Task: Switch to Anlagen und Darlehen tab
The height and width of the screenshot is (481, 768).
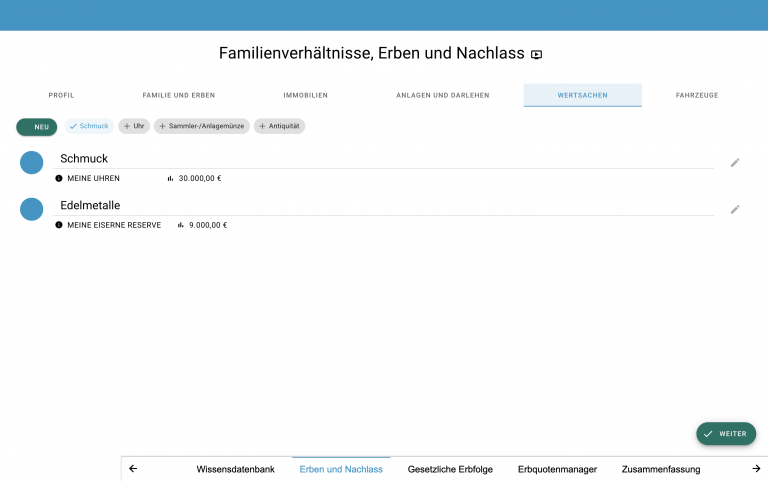Action: pos(443,95)
